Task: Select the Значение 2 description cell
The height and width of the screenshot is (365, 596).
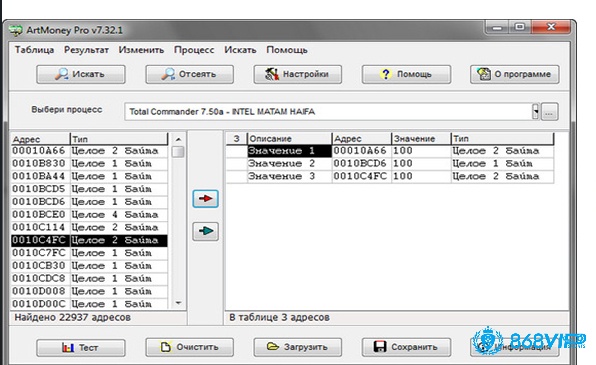Action: tap(289, 163)
